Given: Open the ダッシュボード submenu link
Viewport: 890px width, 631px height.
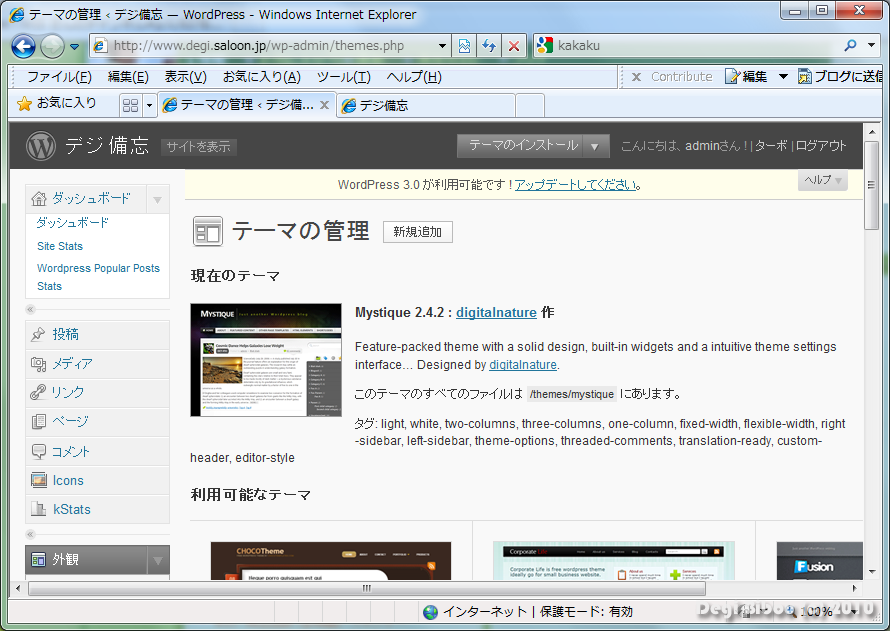Looking at the screenshot, I should click(x=72, y=222).
